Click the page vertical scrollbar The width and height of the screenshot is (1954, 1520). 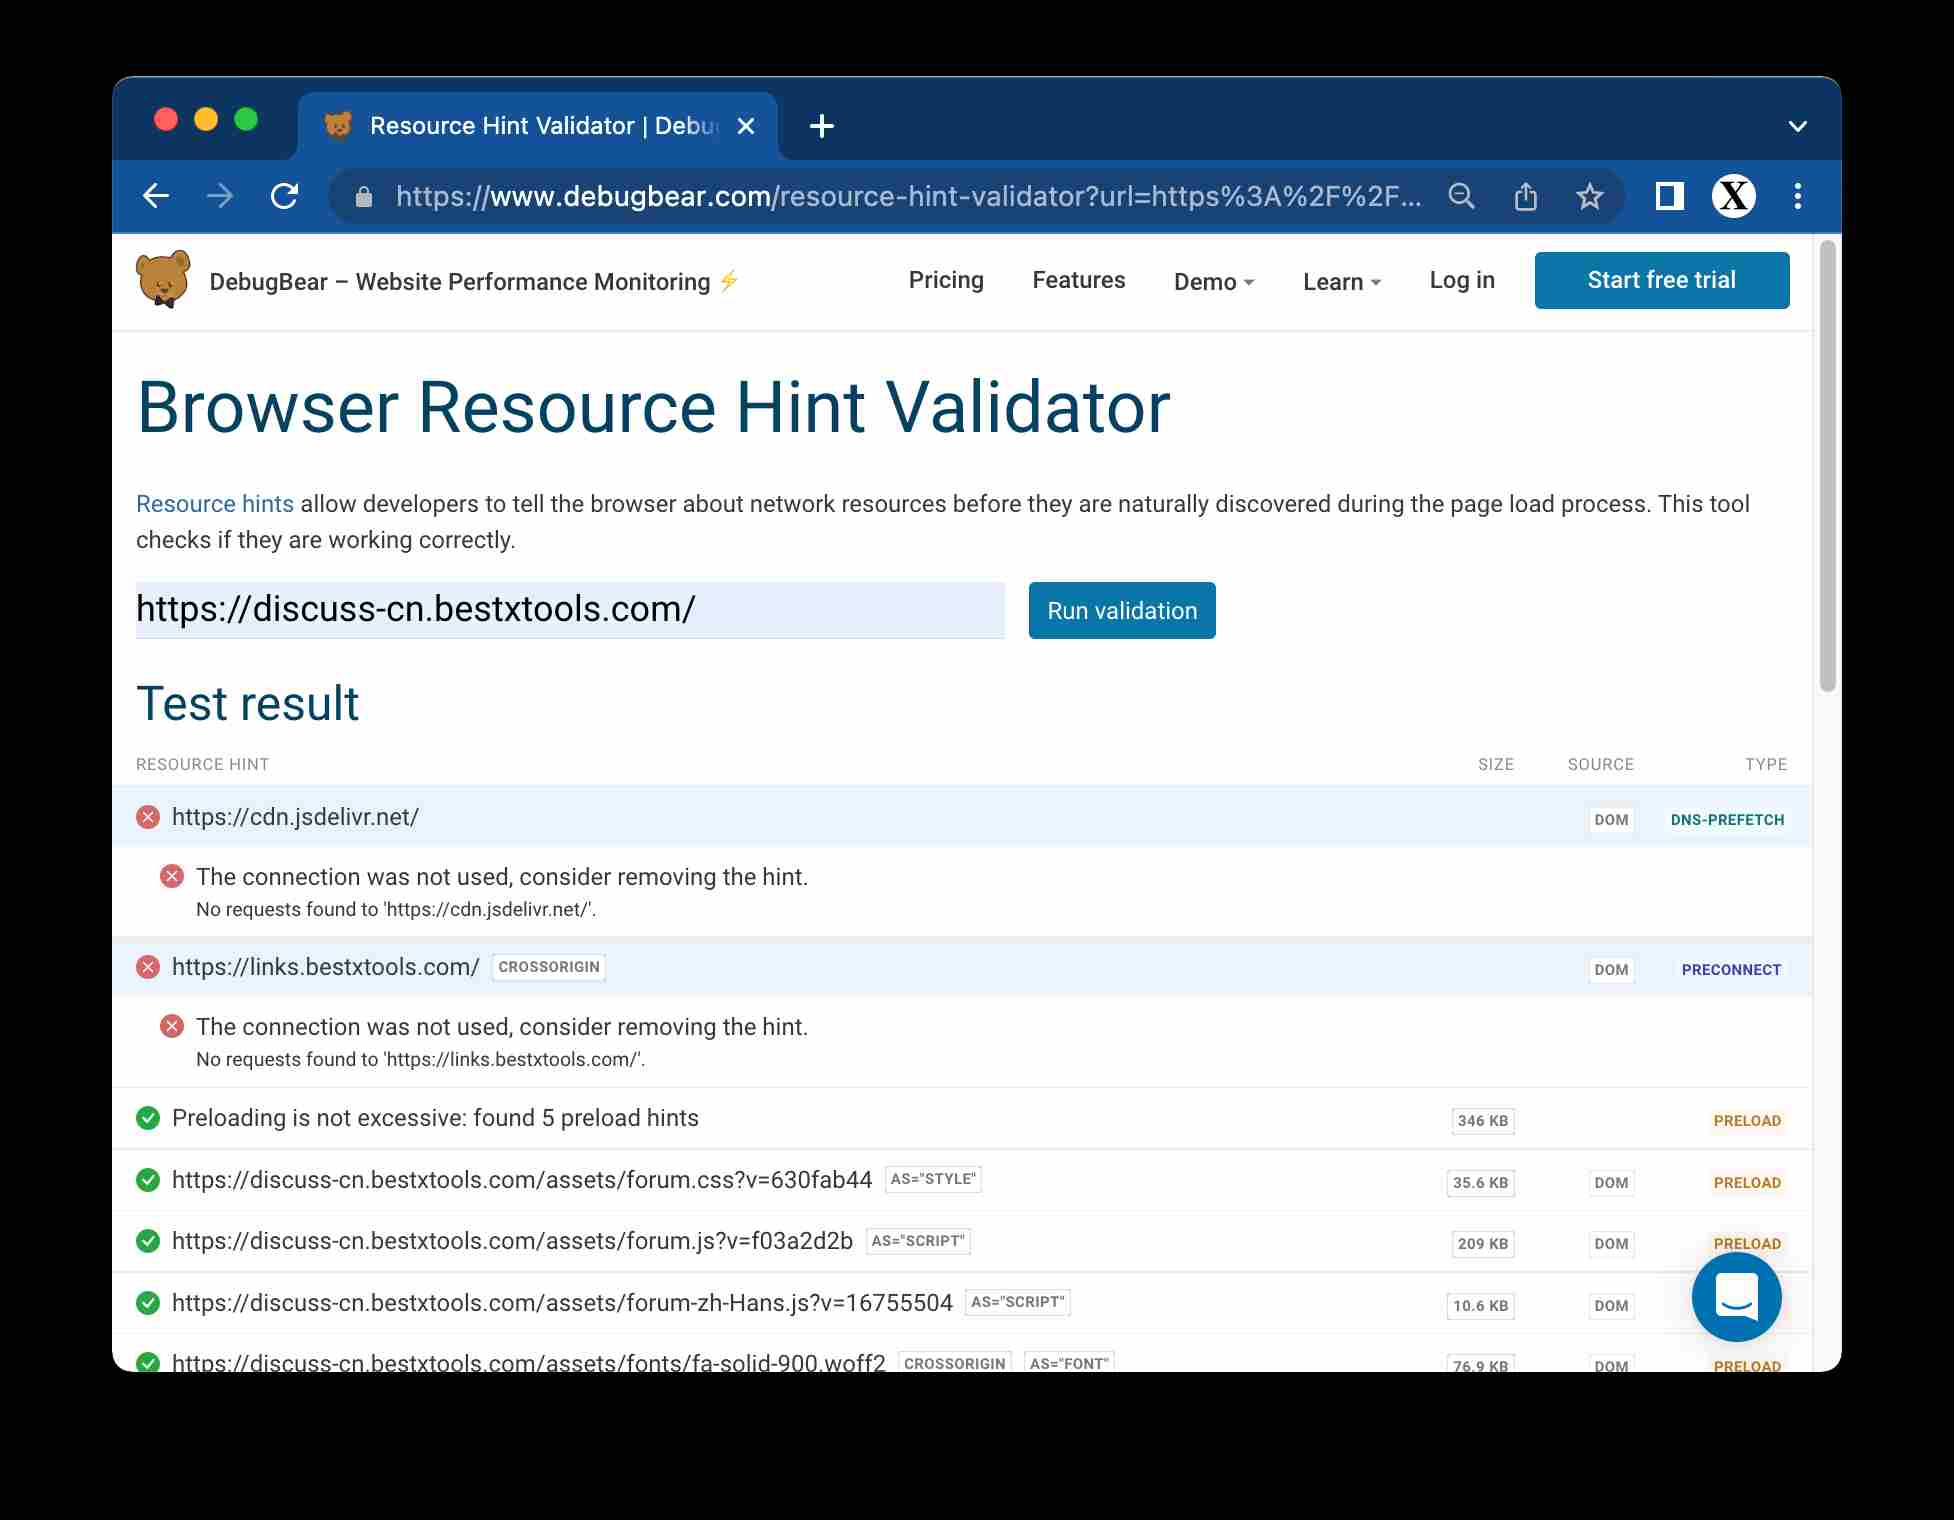tap(1827, 466)
